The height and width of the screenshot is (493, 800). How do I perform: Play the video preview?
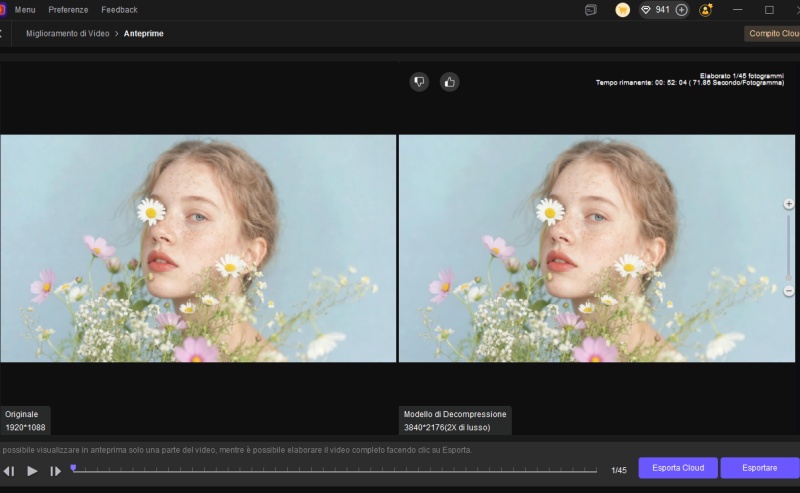(32, 470)
